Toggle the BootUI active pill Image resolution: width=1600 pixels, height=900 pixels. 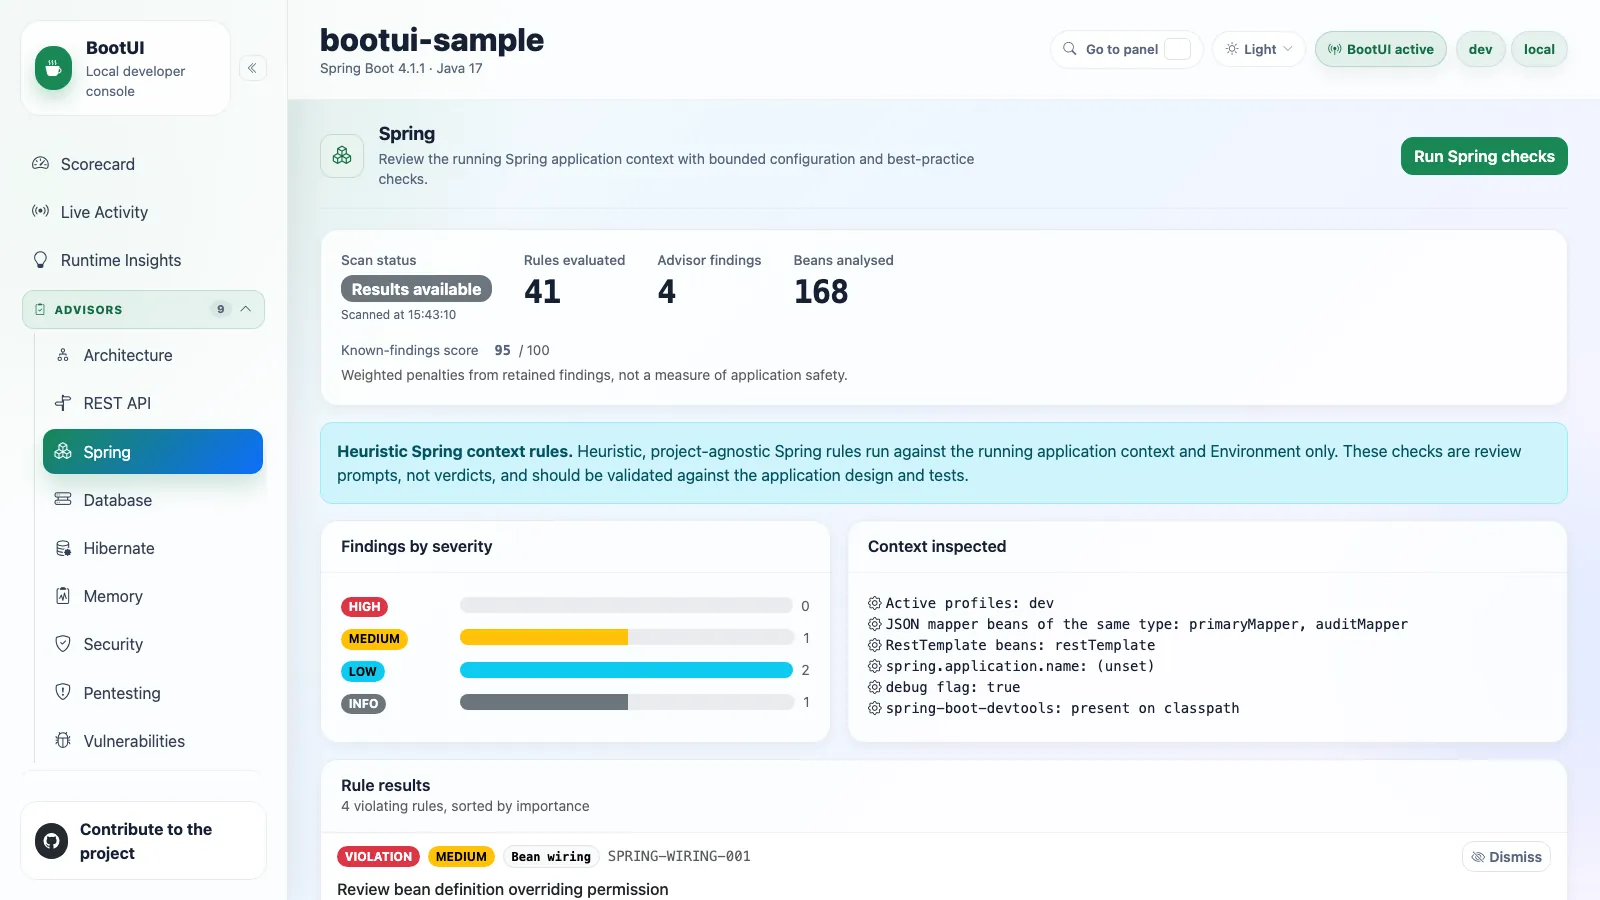click(x=1381, y=49)
